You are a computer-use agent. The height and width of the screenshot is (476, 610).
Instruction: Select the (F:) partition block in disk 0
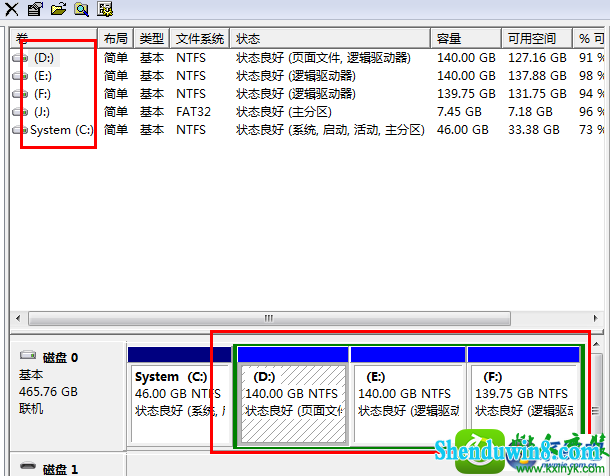(524, 396)
